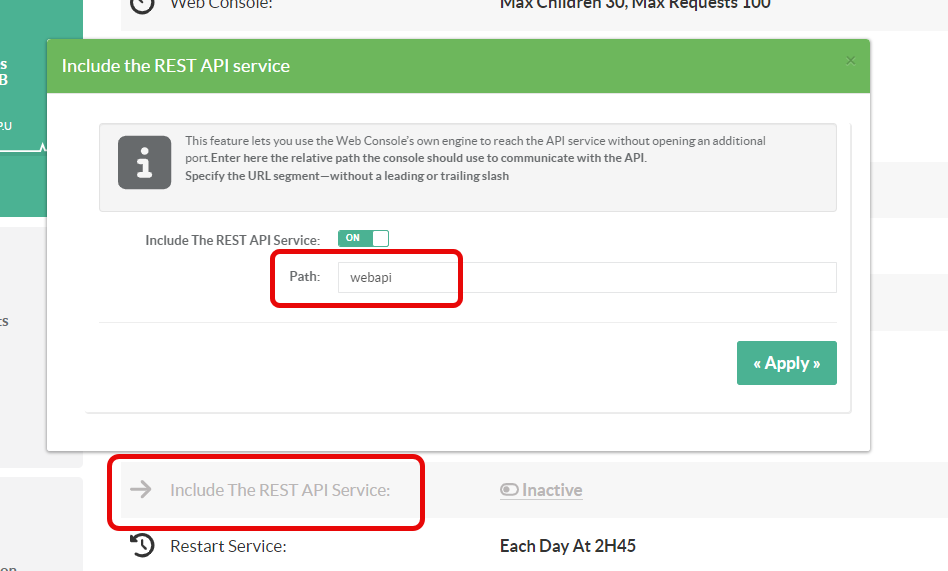
Task: Select the Web Console label
Action: tap(221, 4)
